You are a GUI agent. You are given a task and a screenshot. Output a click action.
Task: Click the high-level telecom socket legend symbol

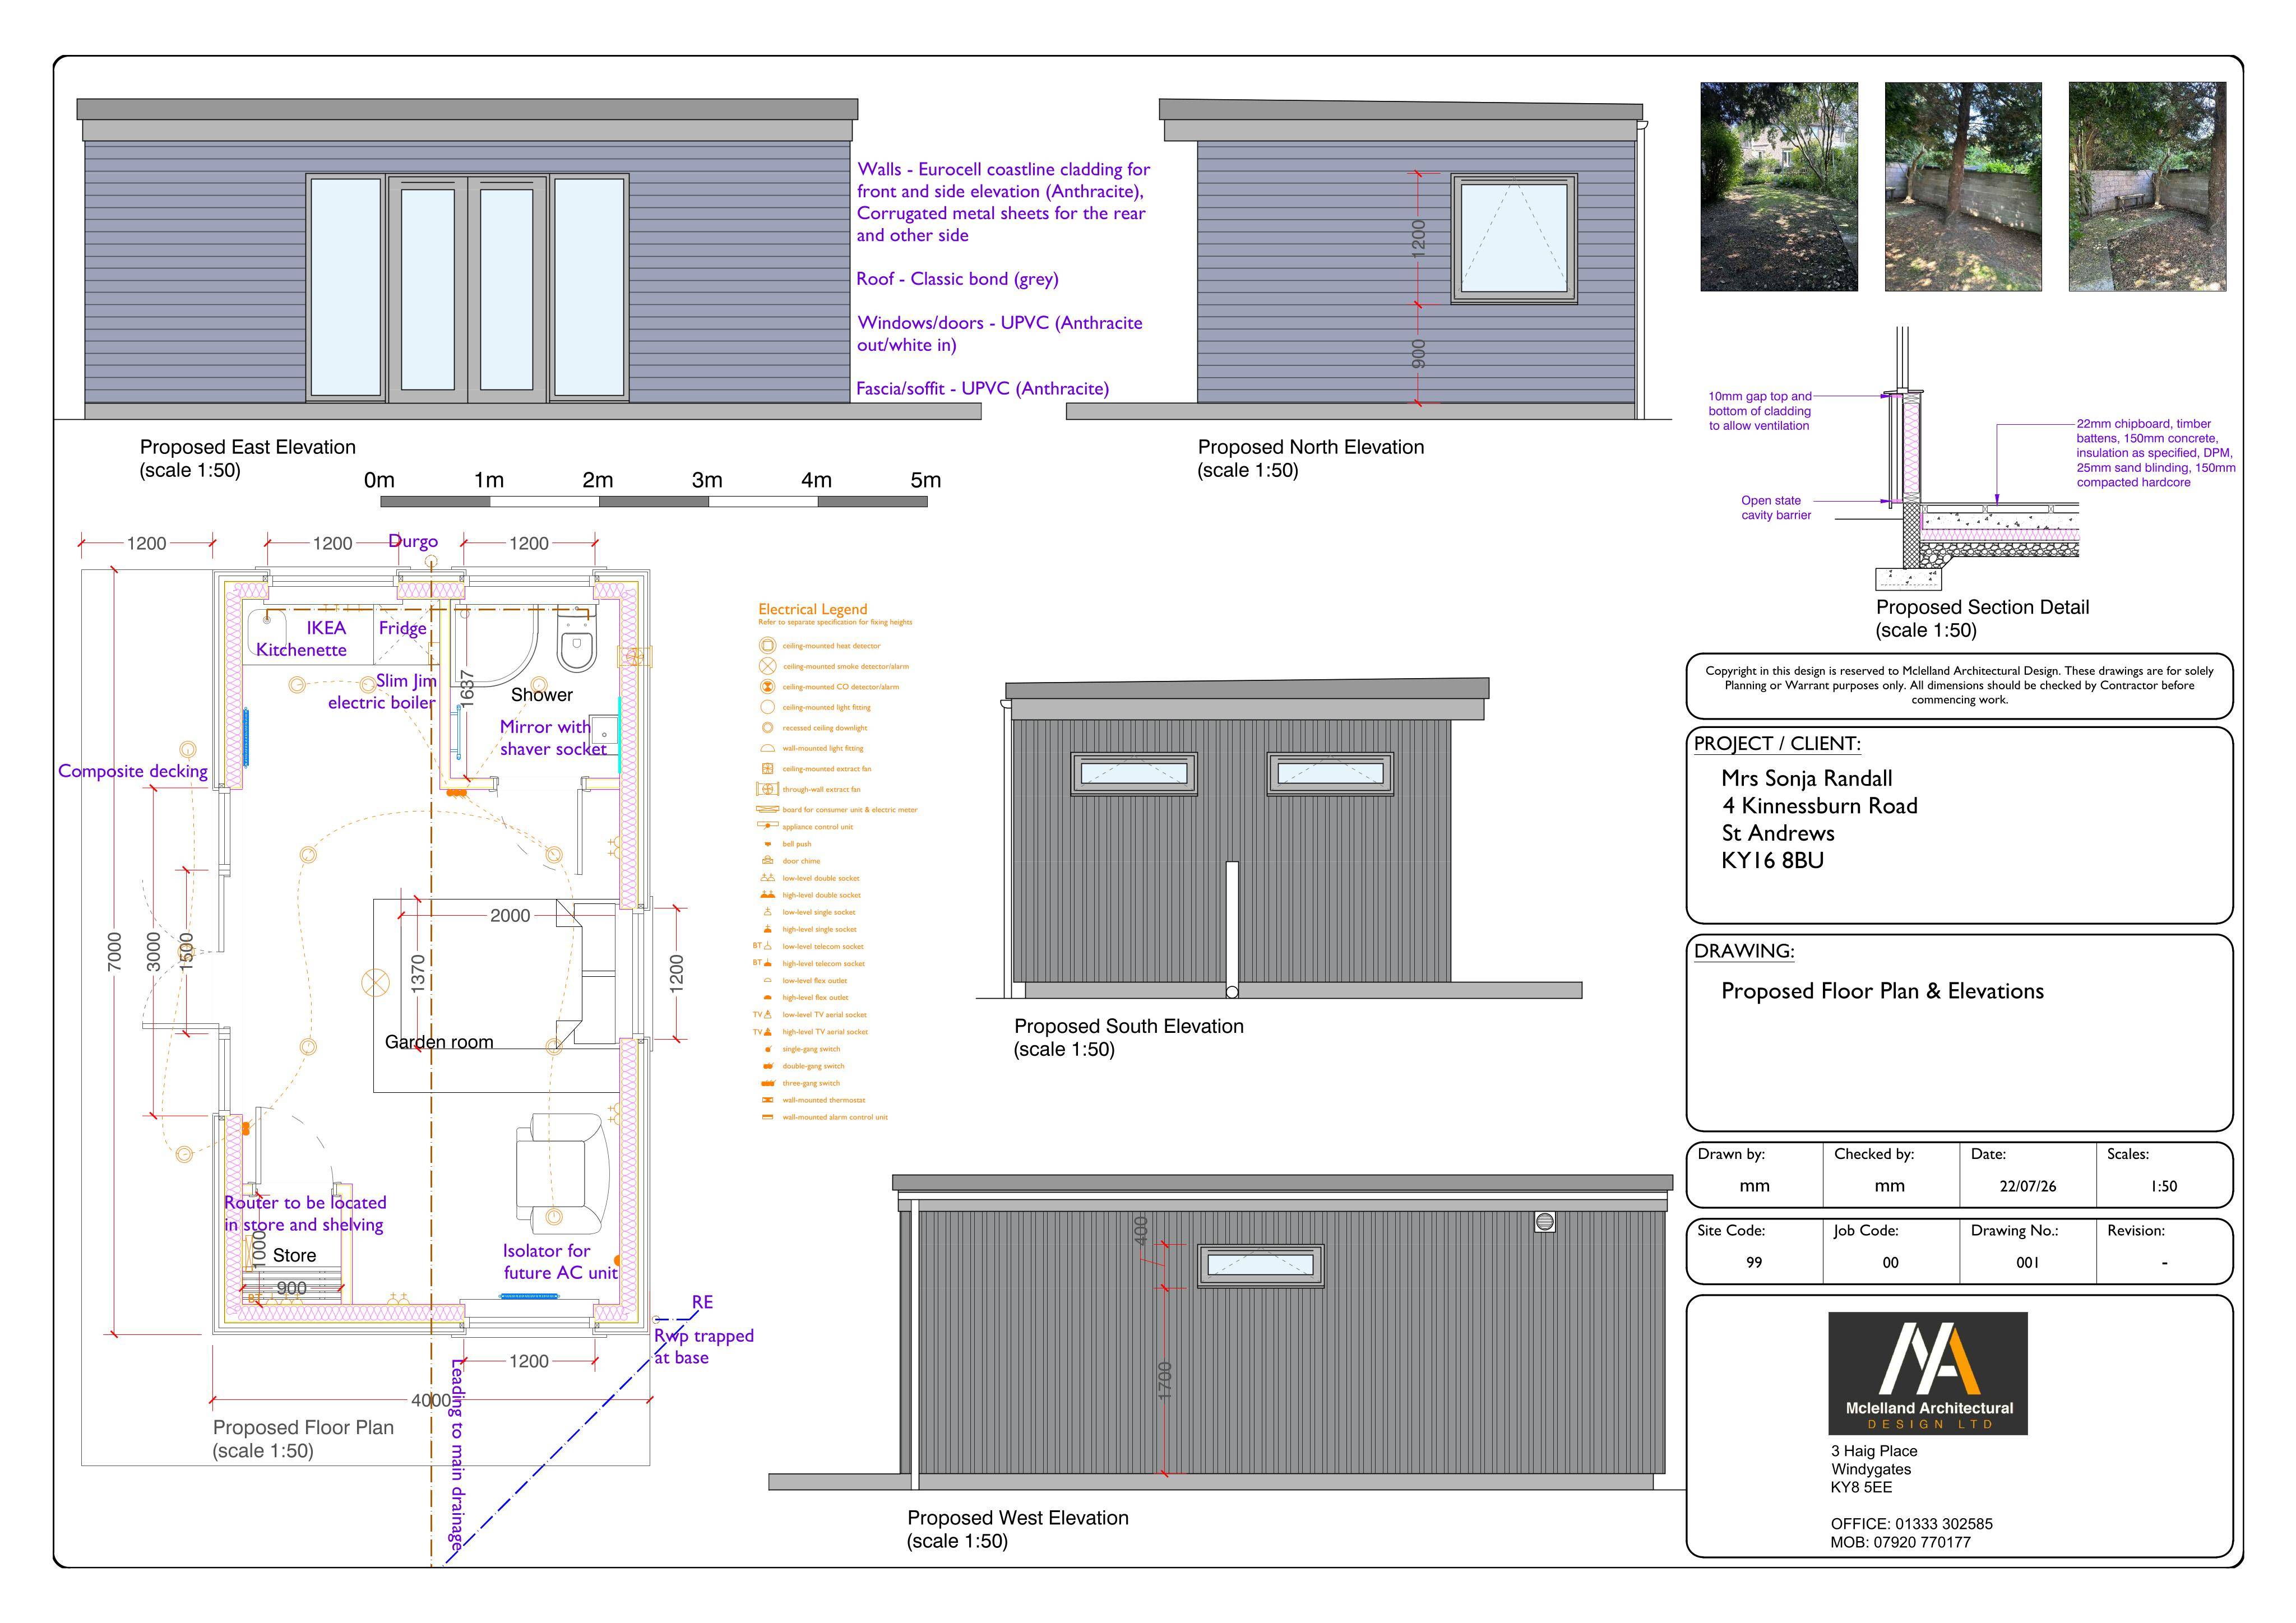point(763,962)
